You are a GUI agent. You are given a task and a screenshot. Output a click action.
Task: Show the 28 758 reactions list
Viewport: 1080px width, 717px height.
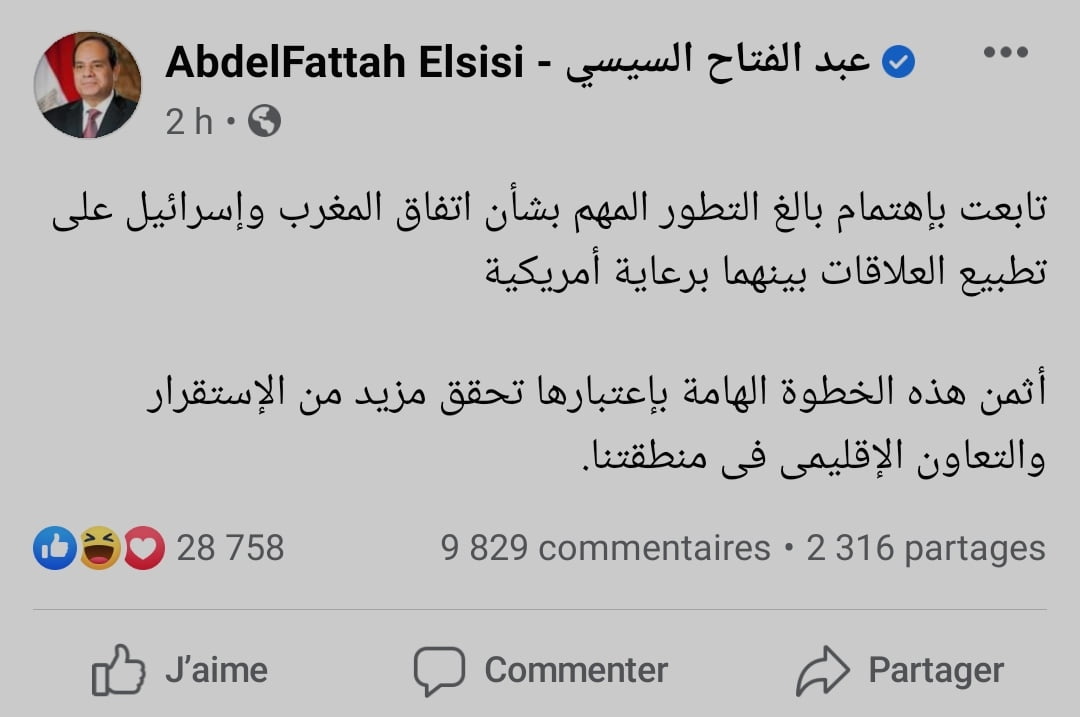pos(230,548)
